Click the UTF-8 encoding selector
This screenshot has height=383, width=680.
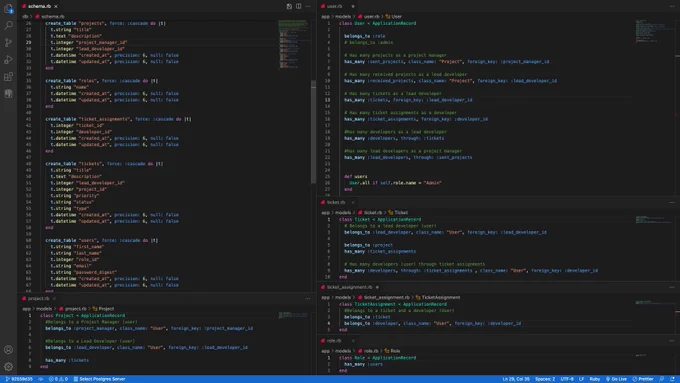point(567,379)
